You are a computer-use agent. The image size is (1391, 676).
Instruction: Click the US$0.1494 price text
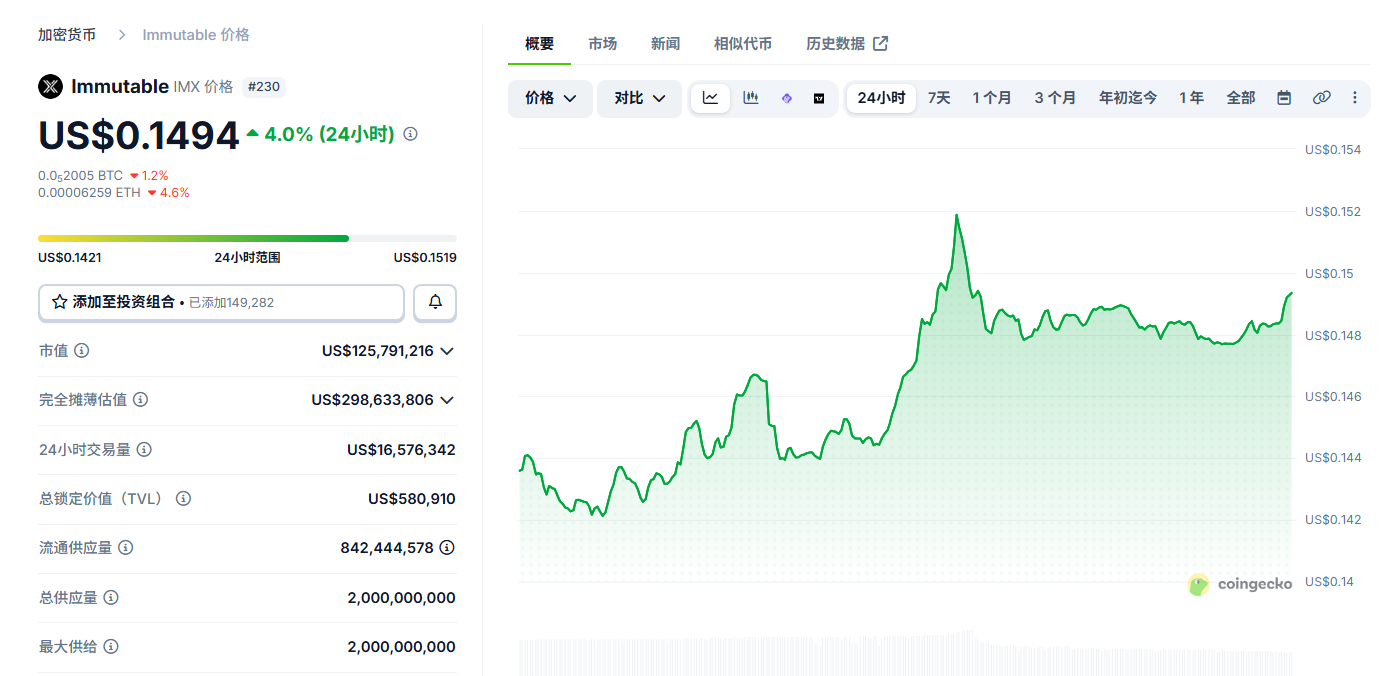139,135
